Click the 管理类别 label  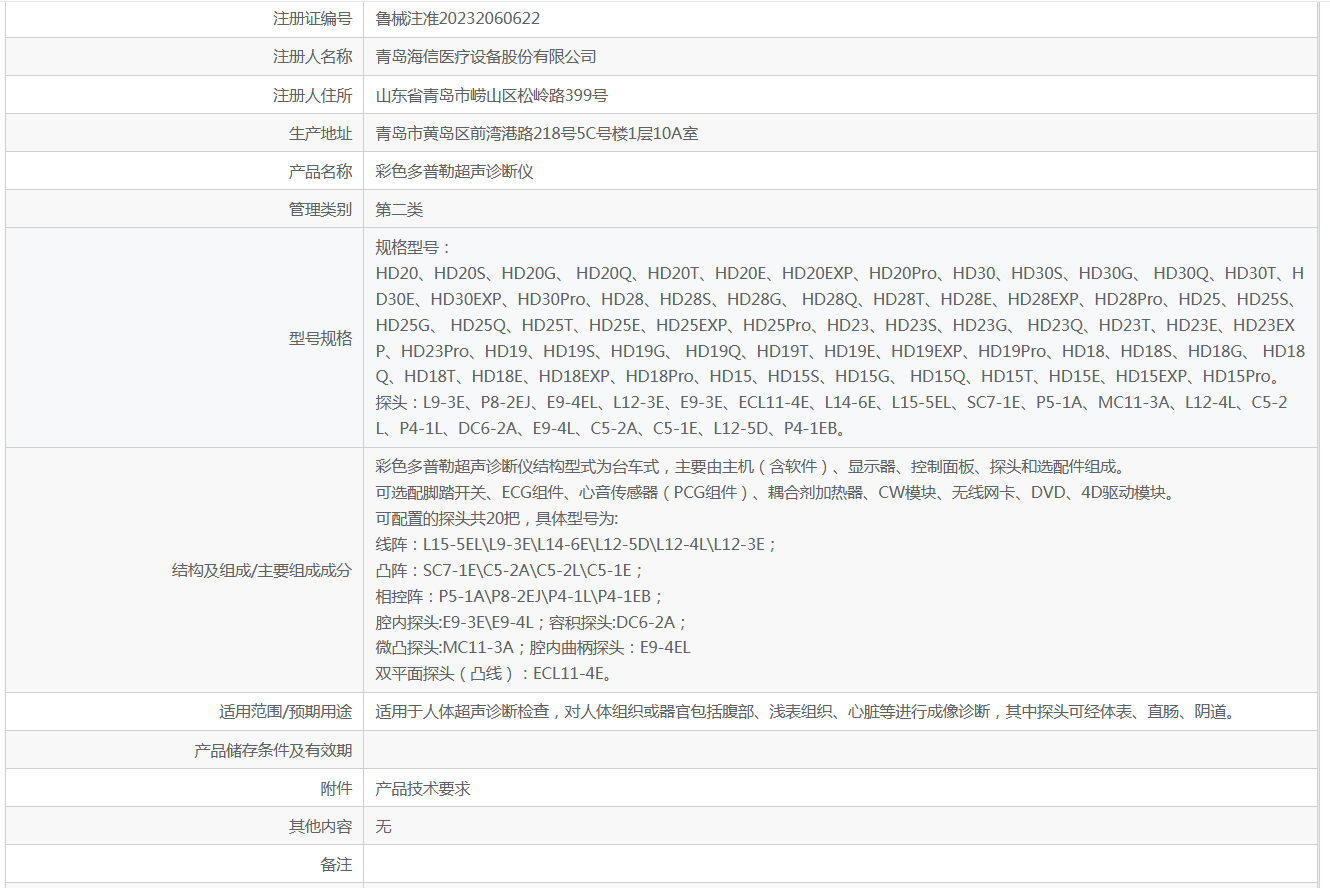point(320,209)
